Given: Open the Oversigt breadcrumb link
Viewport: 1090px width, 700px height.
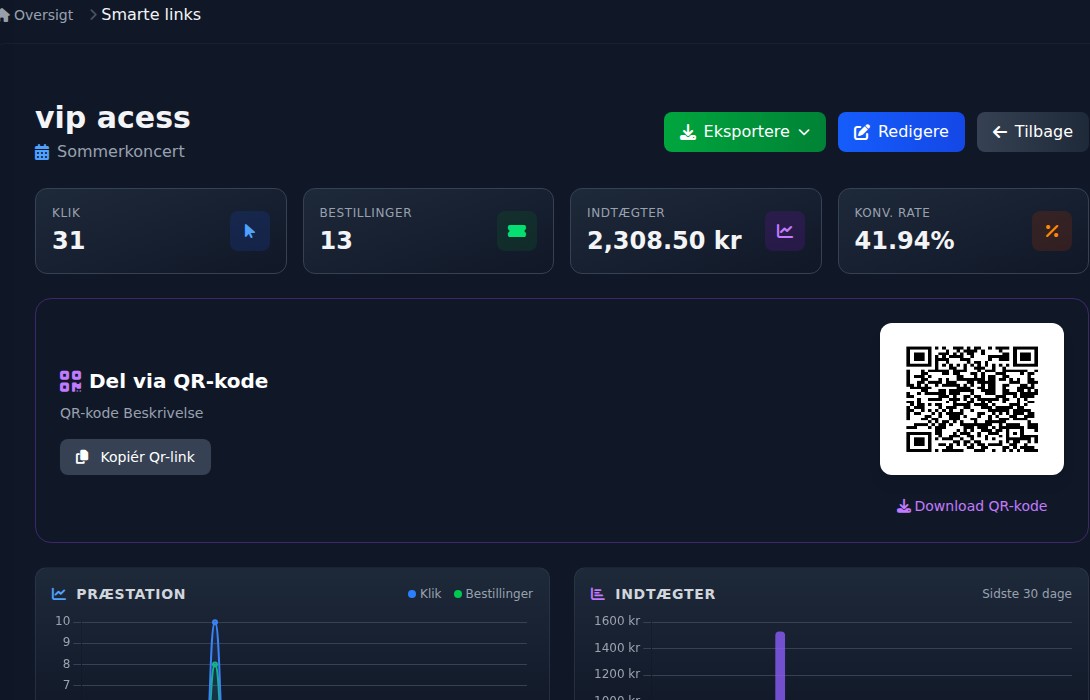Looking at the screenshot, I should pos(43,15).
